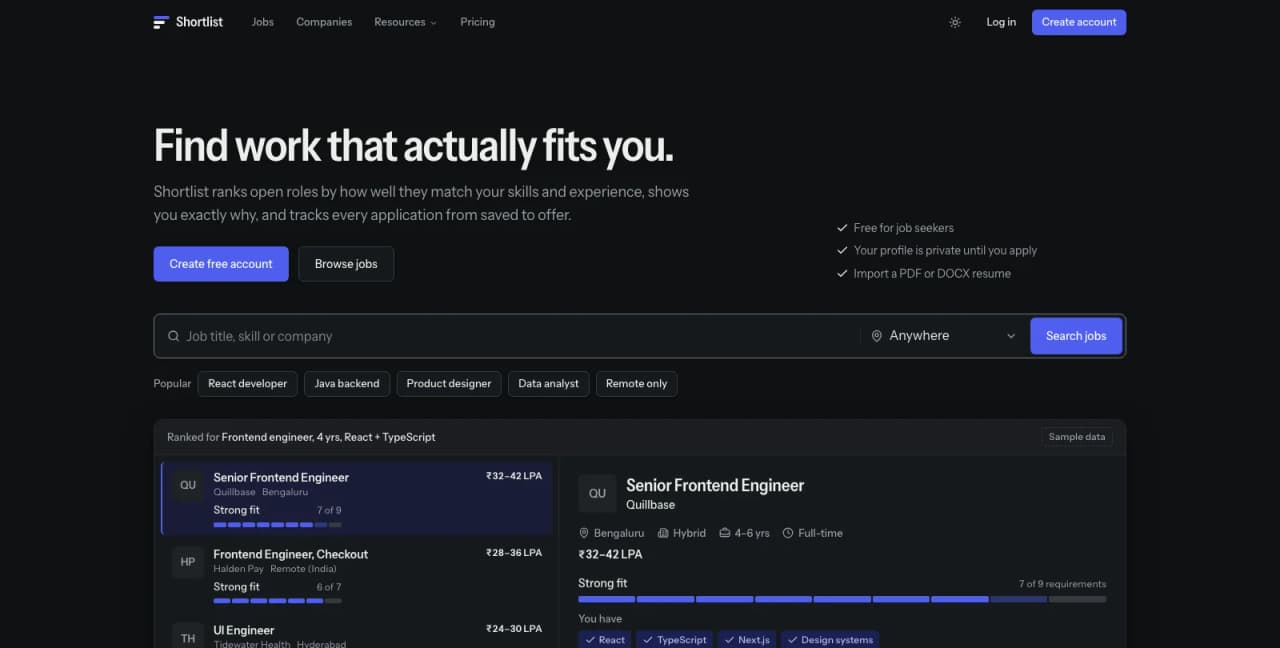Click the Log in link

1001,22
